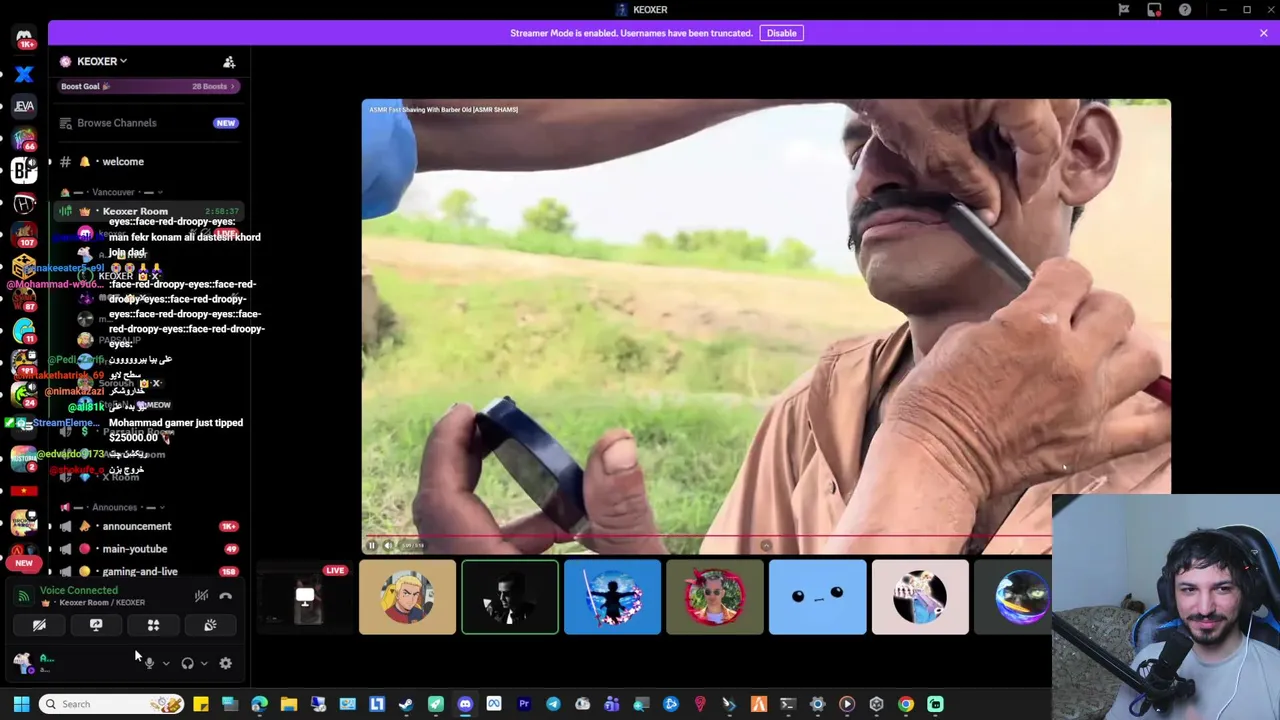The image size is (1280, 720).
Task: Open Microsoft Edge from taskbar
Action: (x=259, y=704)
